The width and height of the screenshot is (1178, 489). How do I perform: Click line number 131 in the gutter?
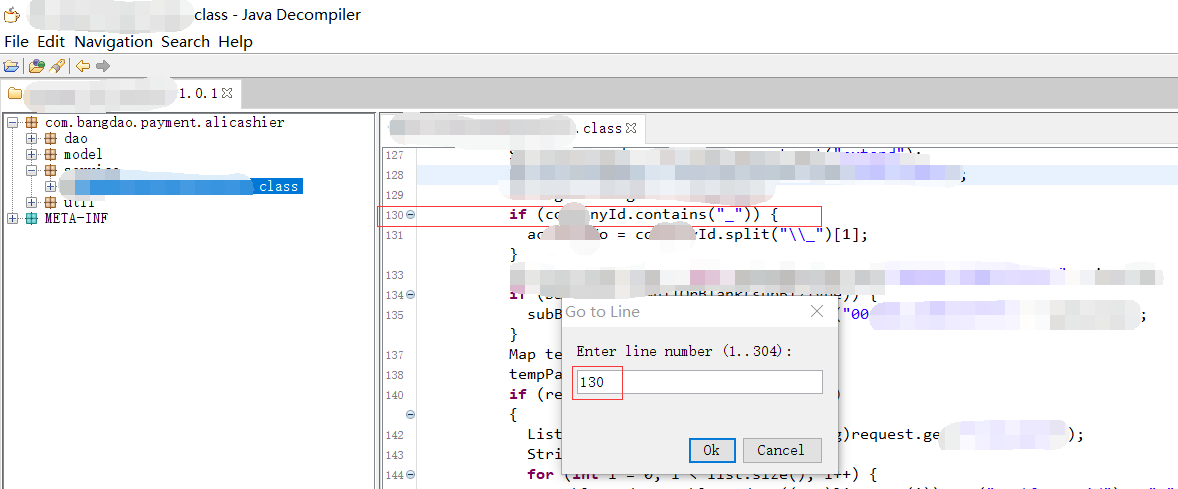(x=394, y=235)
